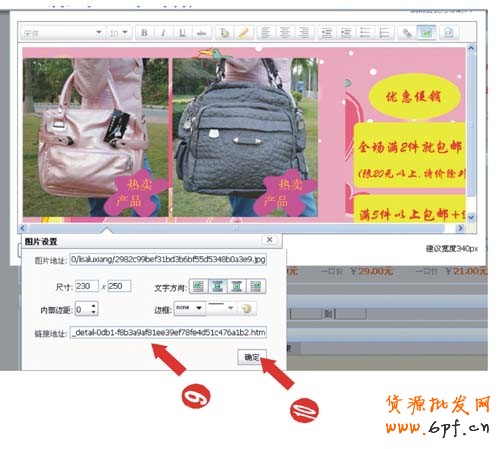Confirm image settings with 确定 button
Screen dimensions: 500x449
[252, 357]
